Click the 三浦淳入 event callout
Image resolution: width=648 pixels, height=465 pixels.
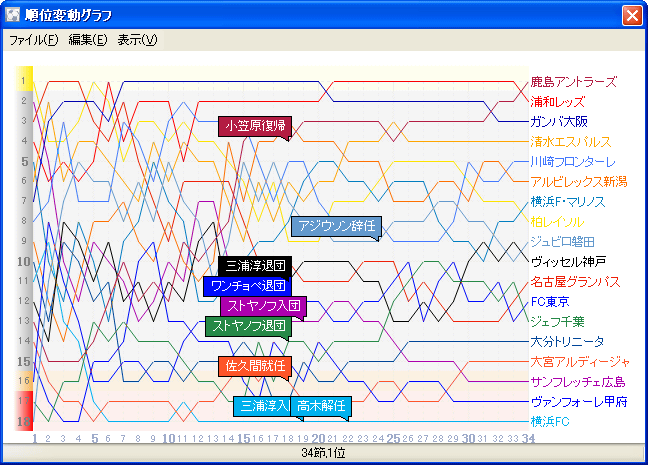[262, 406]
